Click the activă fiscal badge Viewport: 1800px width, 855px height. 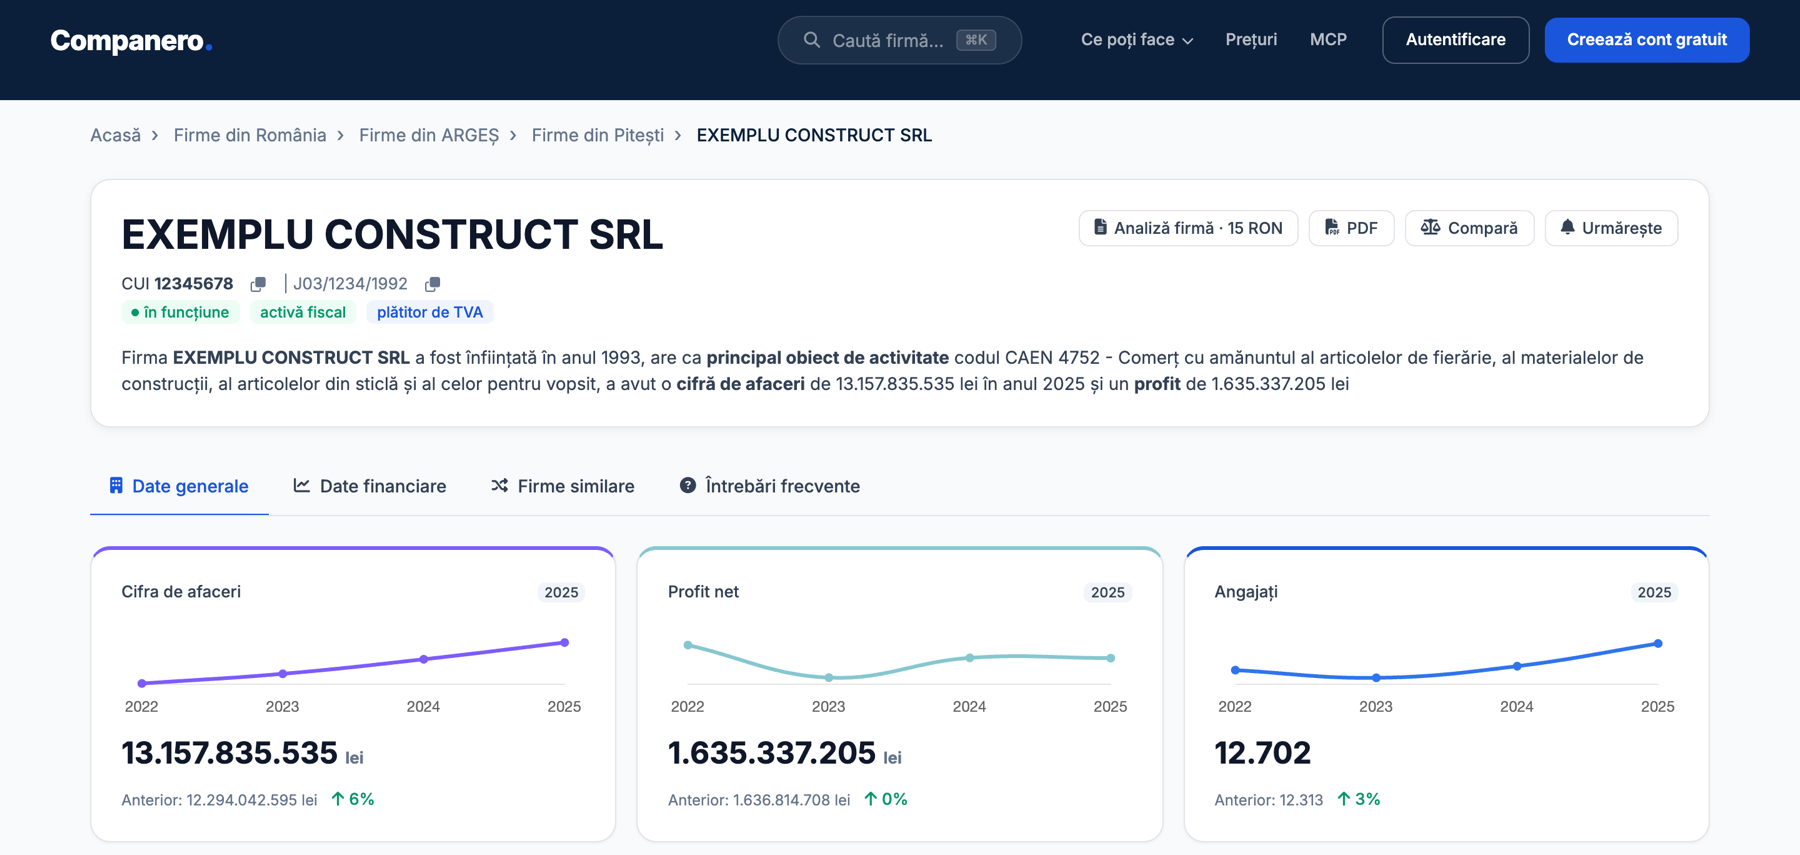click(x=303, y=312)
